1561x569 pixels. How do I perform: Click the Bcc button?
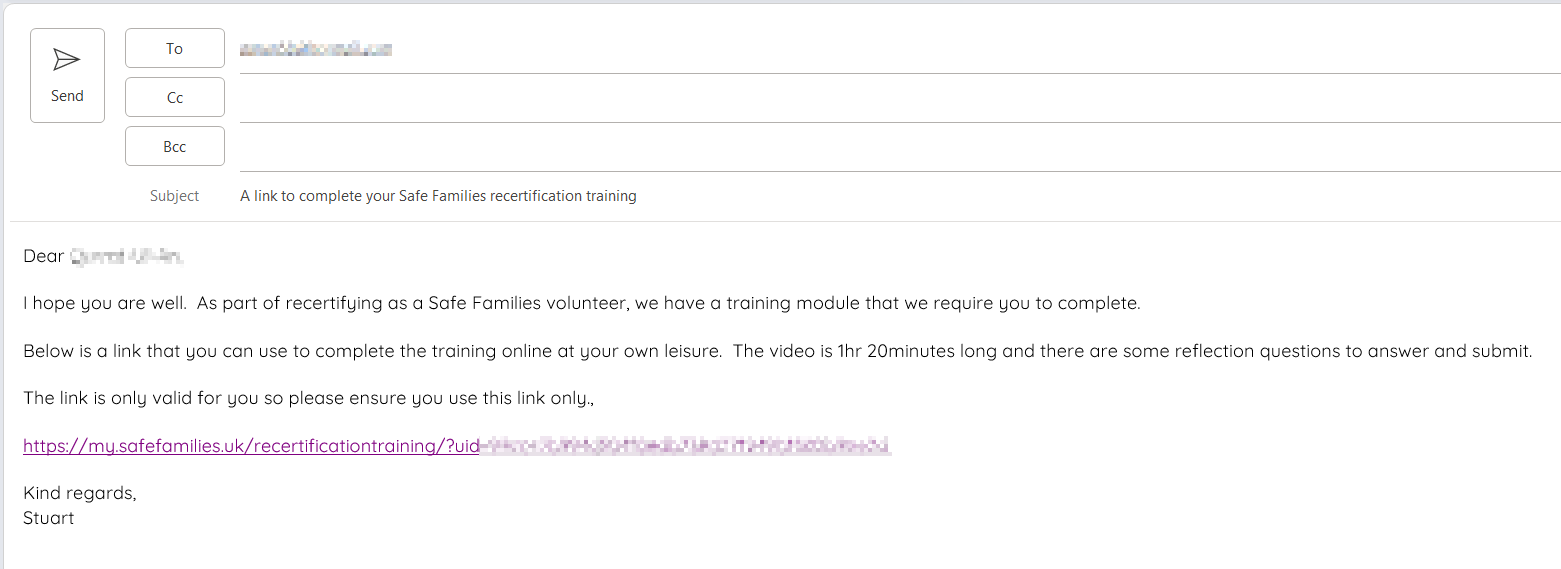(x=174, y=147)
